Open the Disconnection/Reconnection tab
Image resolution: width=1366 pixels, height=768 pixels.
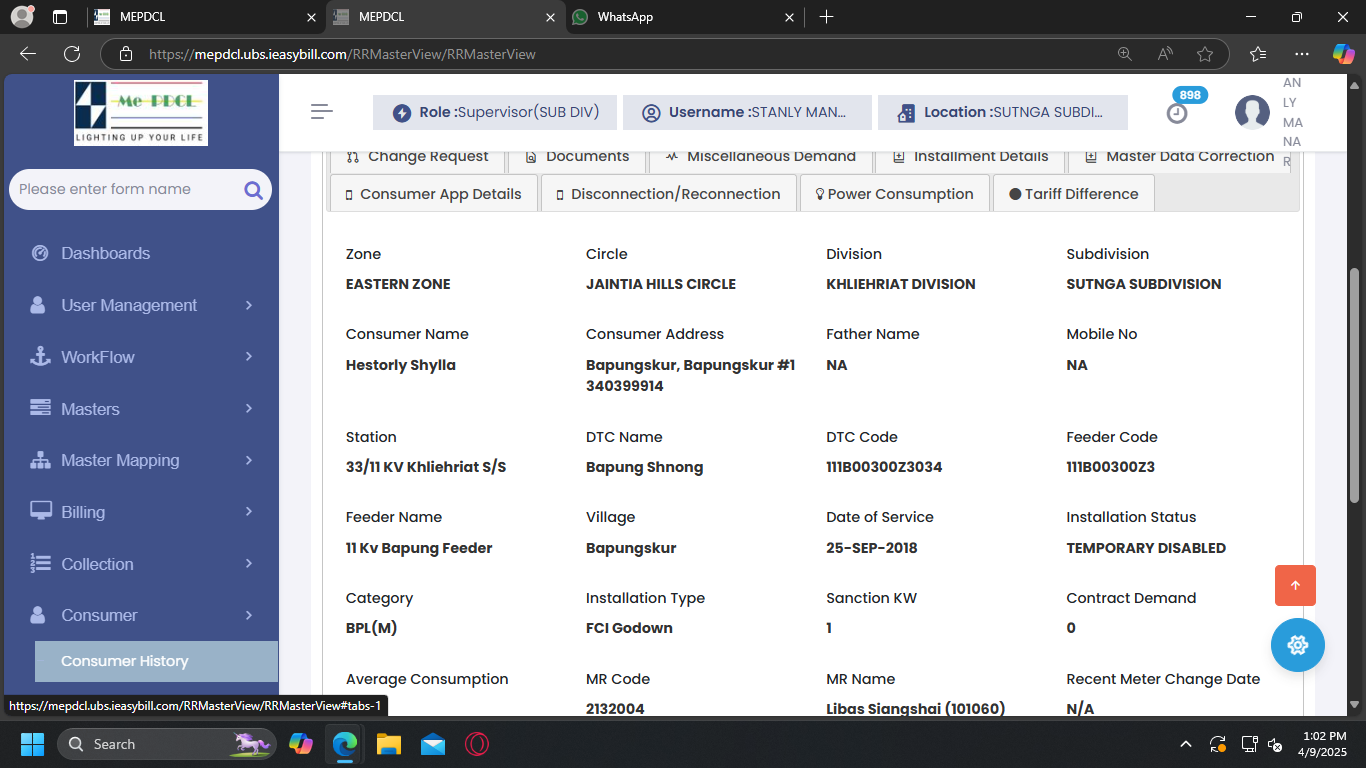coord(668,194)
